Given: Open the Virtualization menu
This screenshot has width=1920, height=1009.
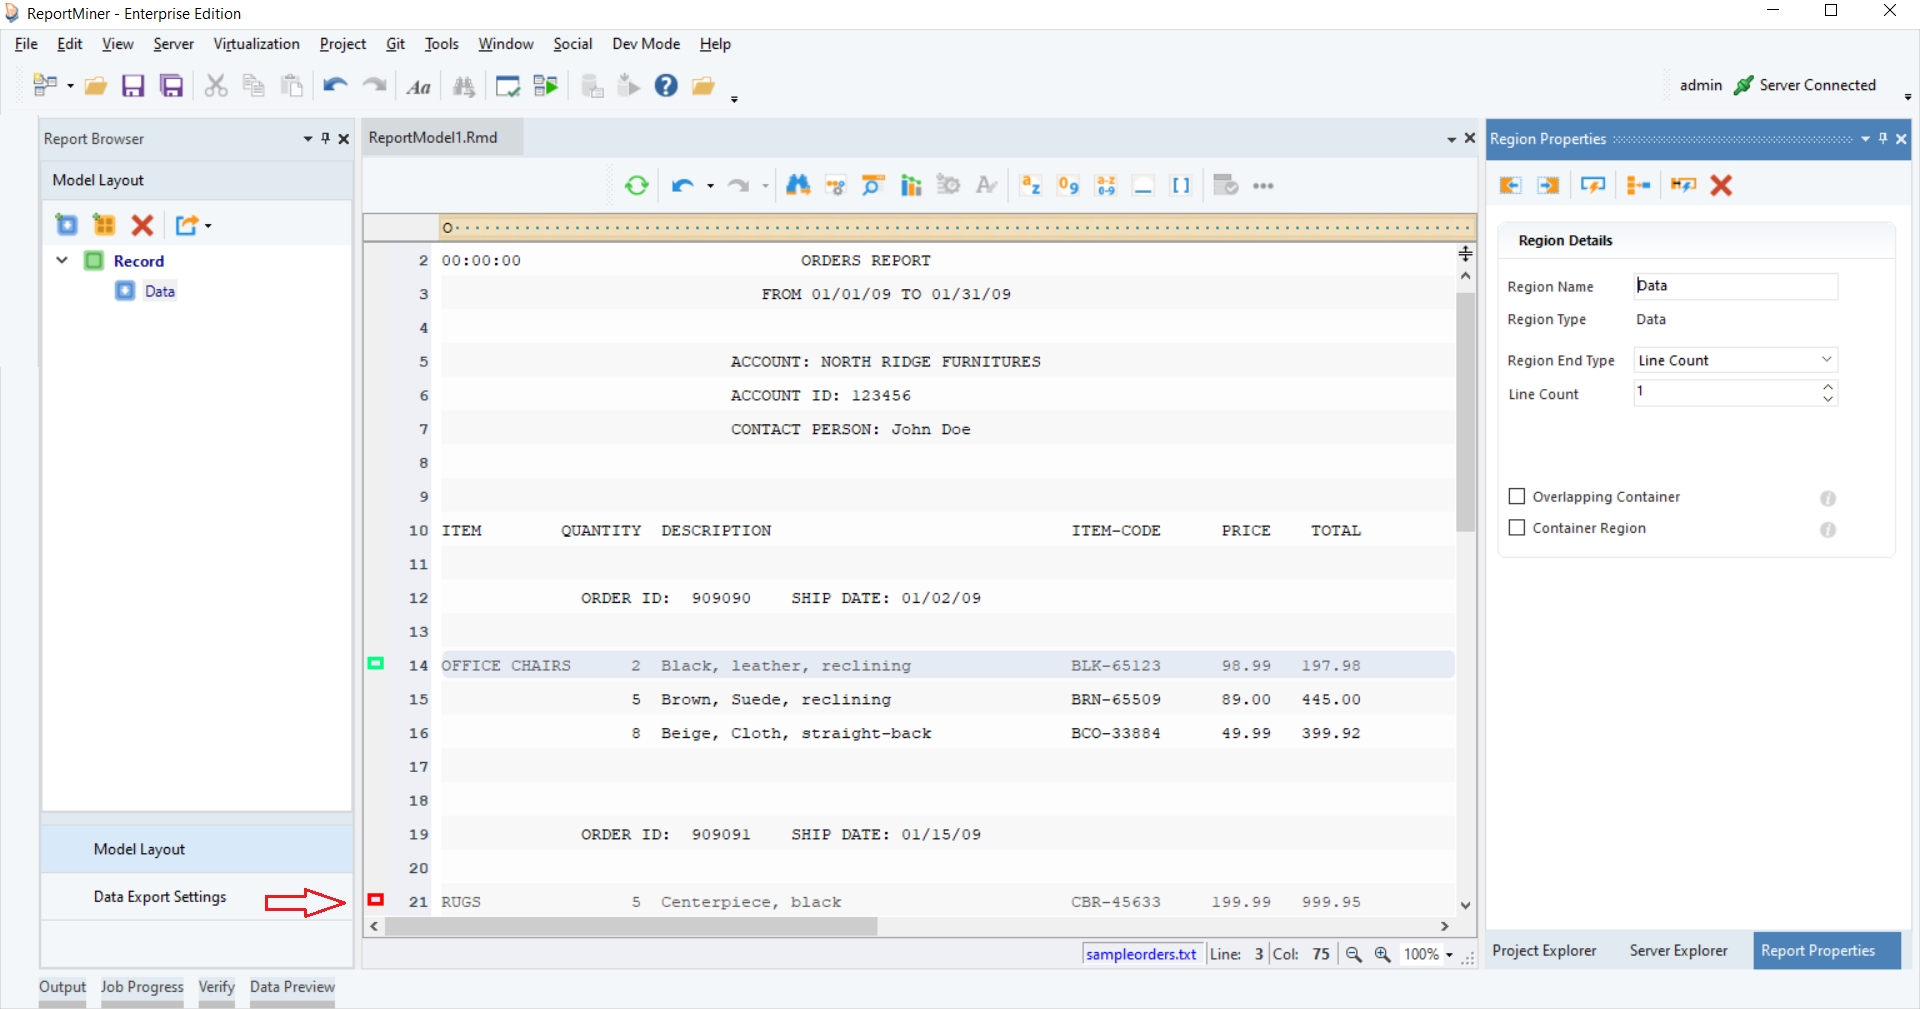Looking at the screenshot, I should coord(256,44).
